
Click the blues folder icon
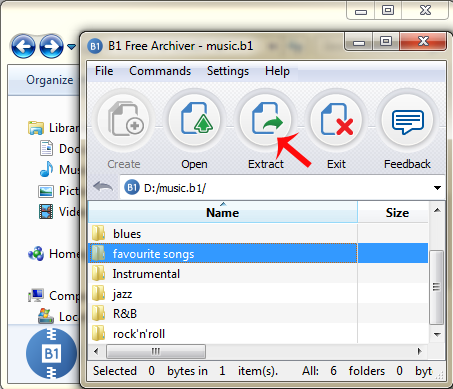(x=99, y=233)
